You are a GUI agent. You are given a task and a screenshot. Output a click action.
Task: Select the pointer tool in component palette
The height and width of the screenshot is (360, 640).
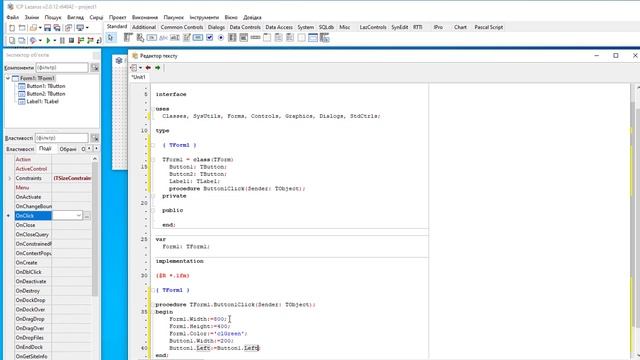tap(110, 38)
